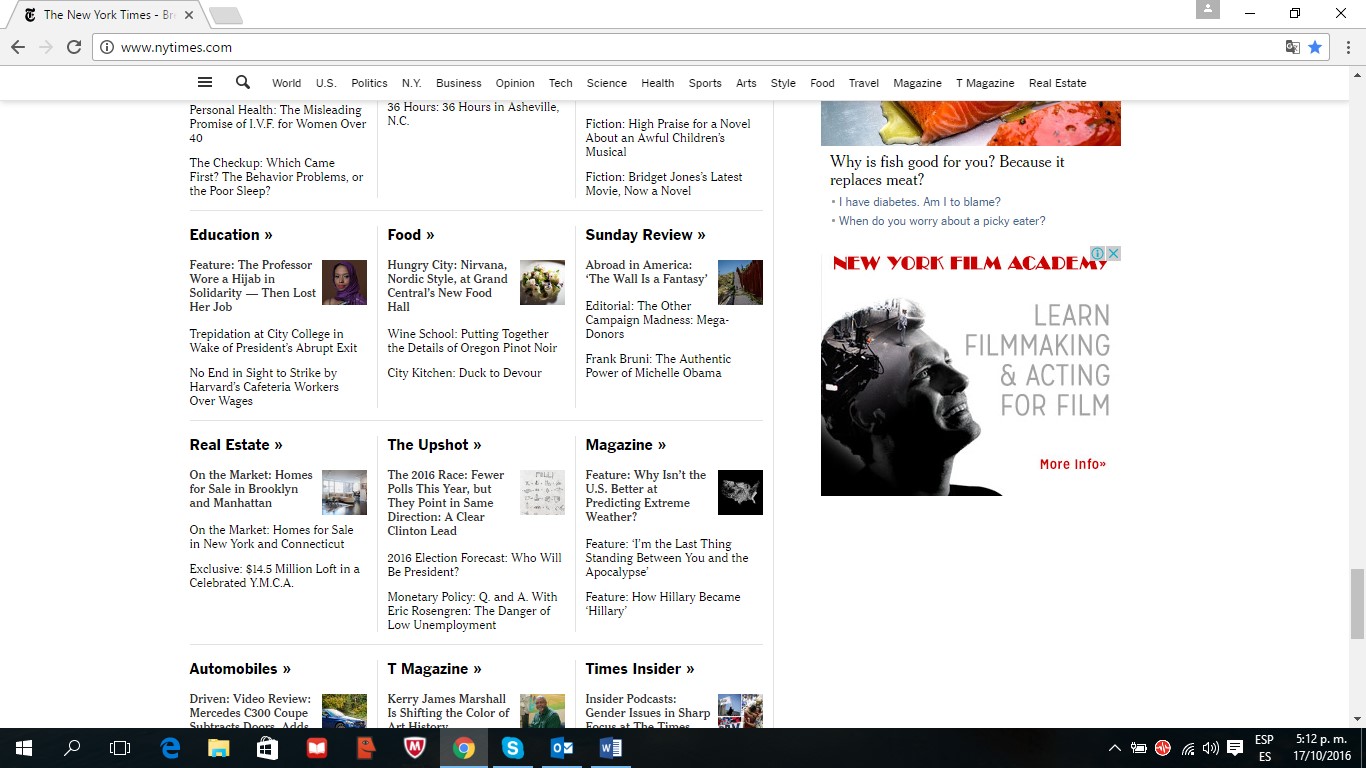
Task: Open Action Center notifications icon
Action: (1235, 748)
